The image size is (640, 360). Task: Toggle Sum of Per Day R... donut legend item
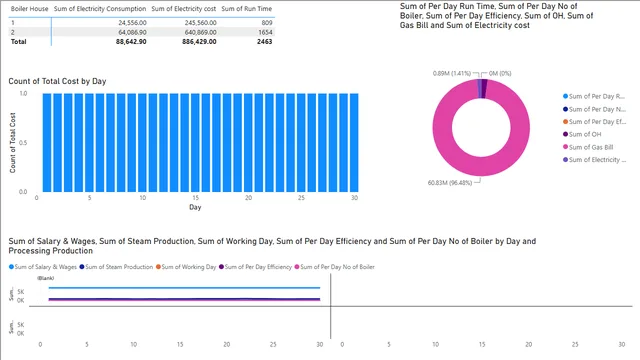click(x=594, y=96)
